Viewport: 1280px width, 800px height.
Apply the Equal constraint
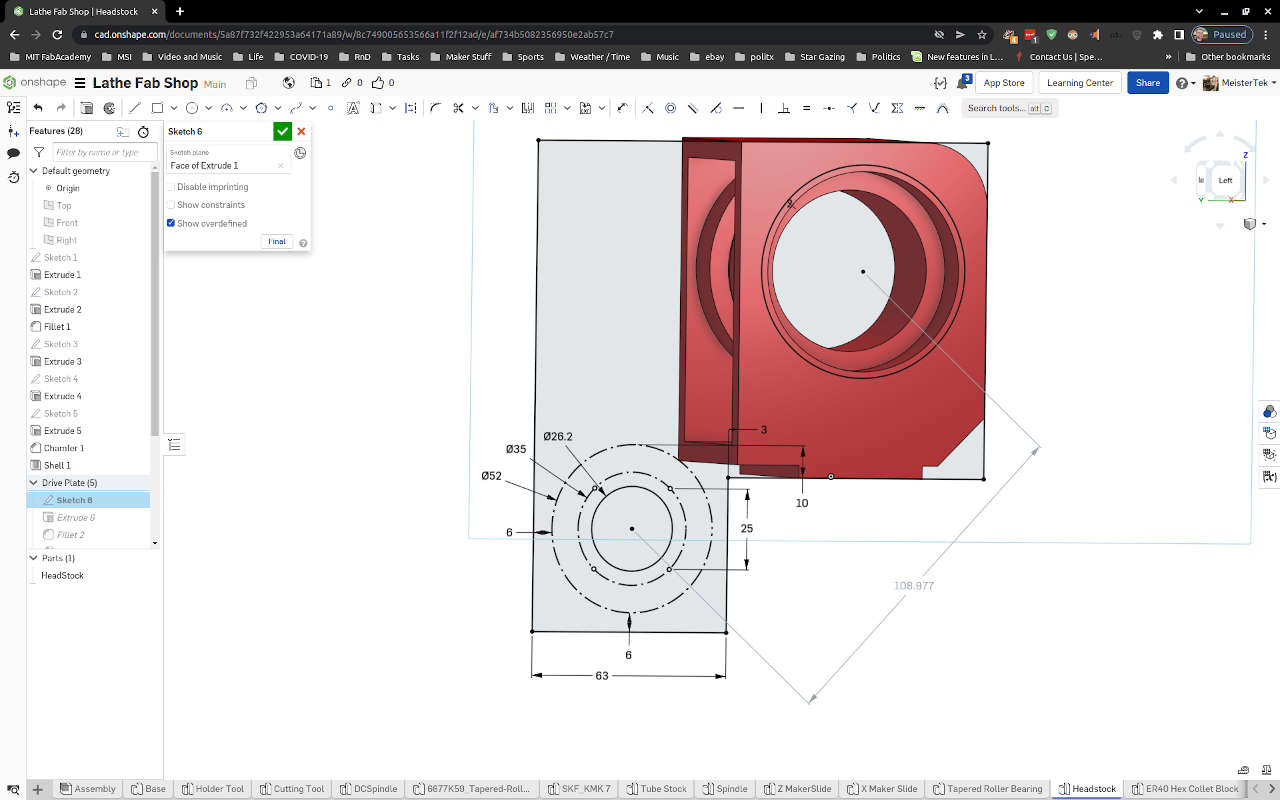click(x=806, y=108)
